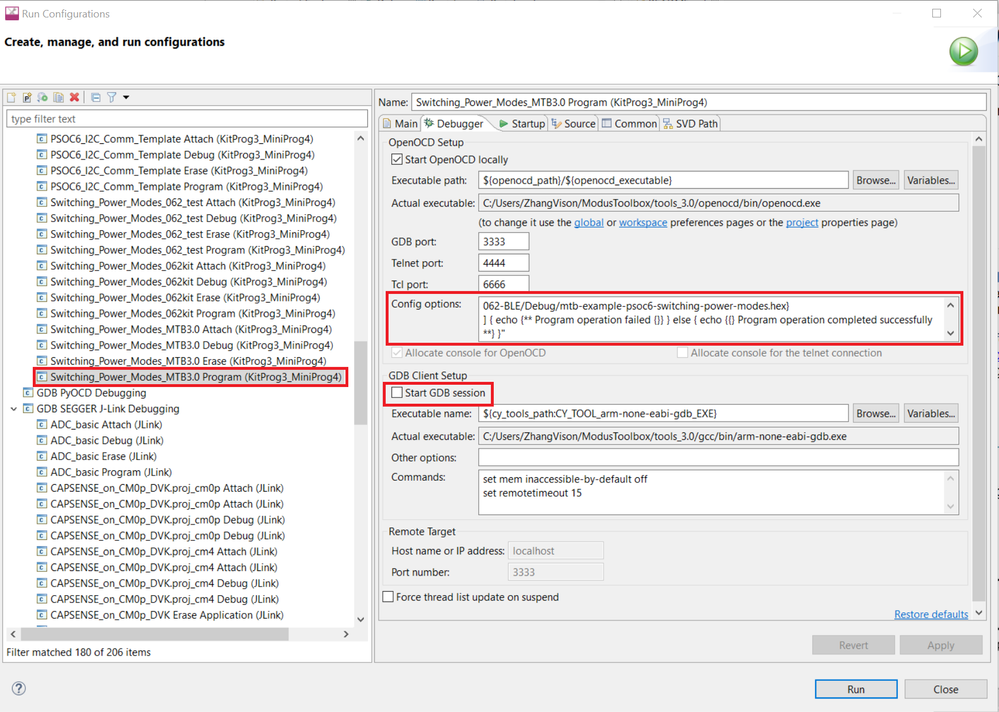999x712 pixels.
Task: Click Variables for GDB executable name
Action: [x=931, y=413]
